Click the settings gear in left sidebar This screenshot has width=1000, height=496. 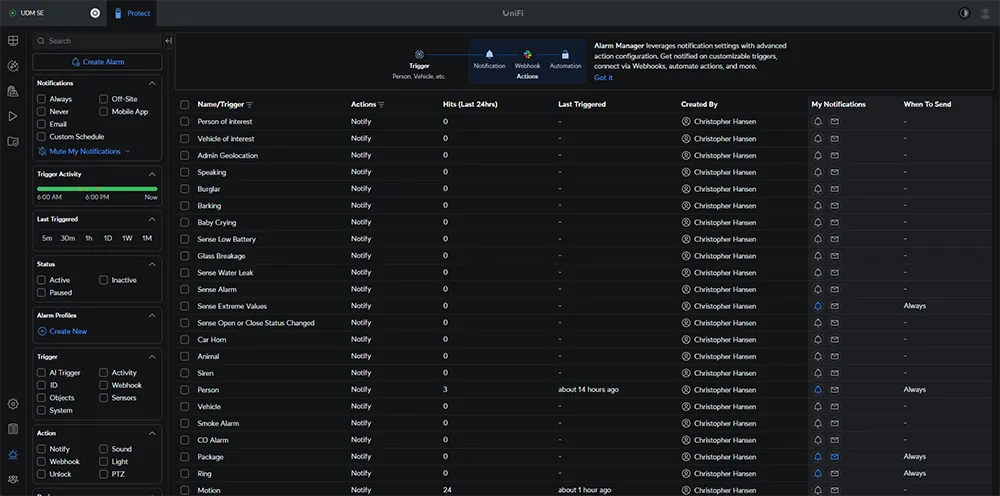pyautogui.click(x=13, y=404)
